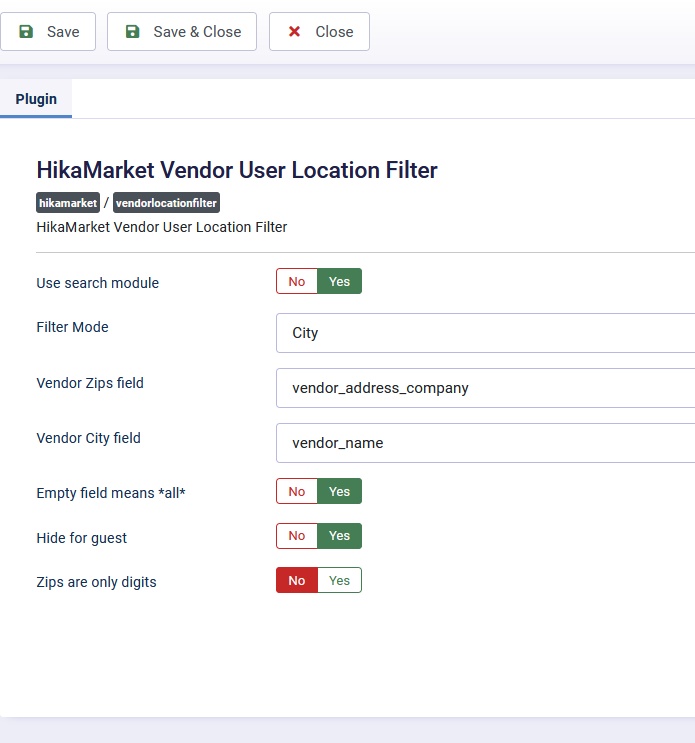
Task: Click the Close button label
Action: point(334,32)
